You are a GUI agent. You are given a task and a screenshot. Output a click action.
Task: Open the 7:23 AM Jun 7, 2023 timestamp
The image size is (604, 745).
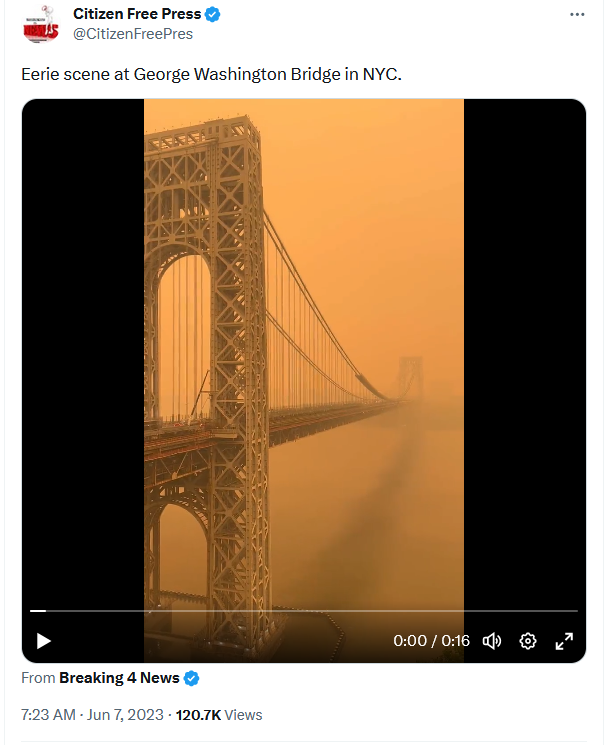92,715
